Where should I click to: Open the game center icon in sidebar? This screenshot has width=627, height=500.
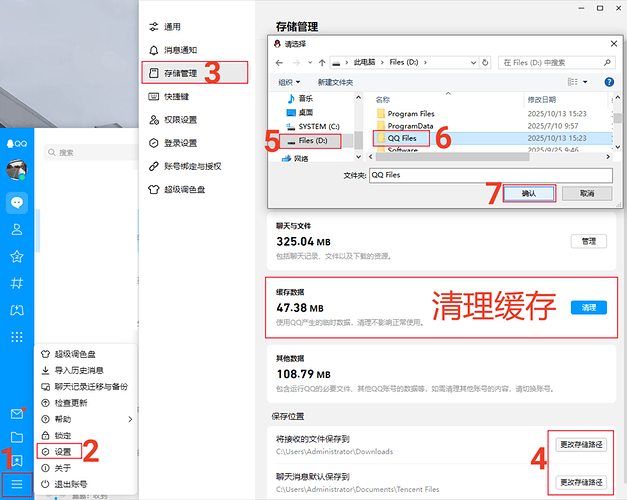pos(17,310)
